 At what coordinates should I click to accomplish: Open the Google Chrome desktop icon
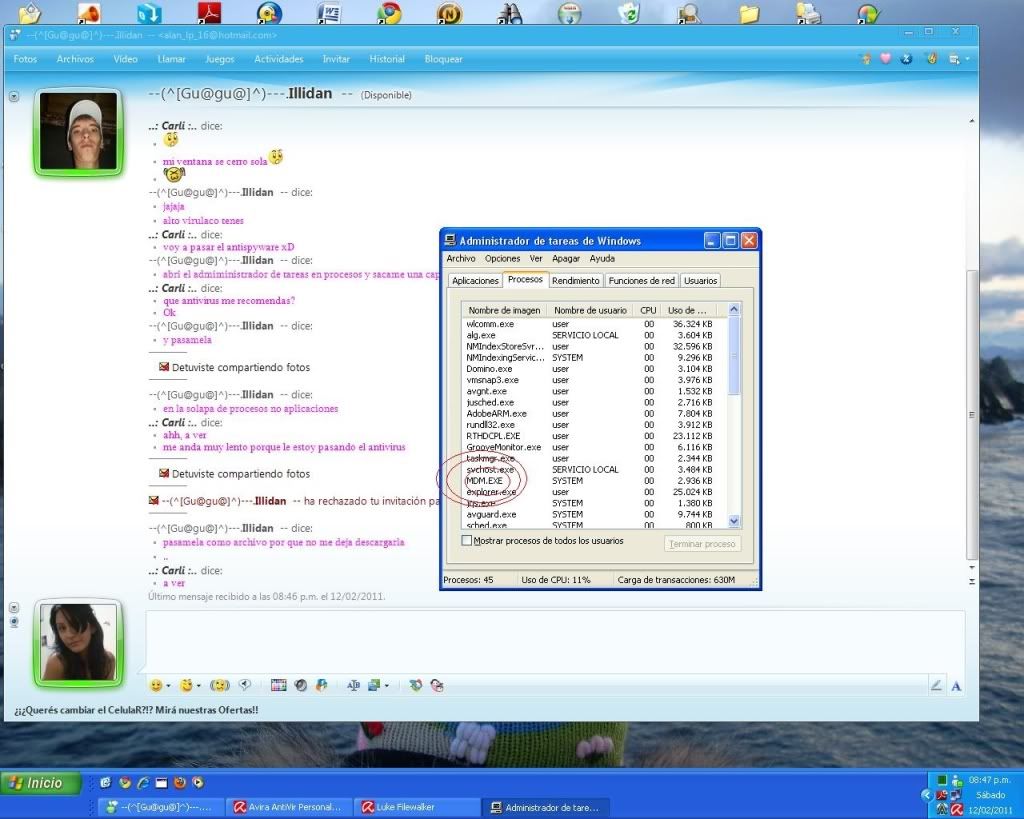tap(389, 13)
